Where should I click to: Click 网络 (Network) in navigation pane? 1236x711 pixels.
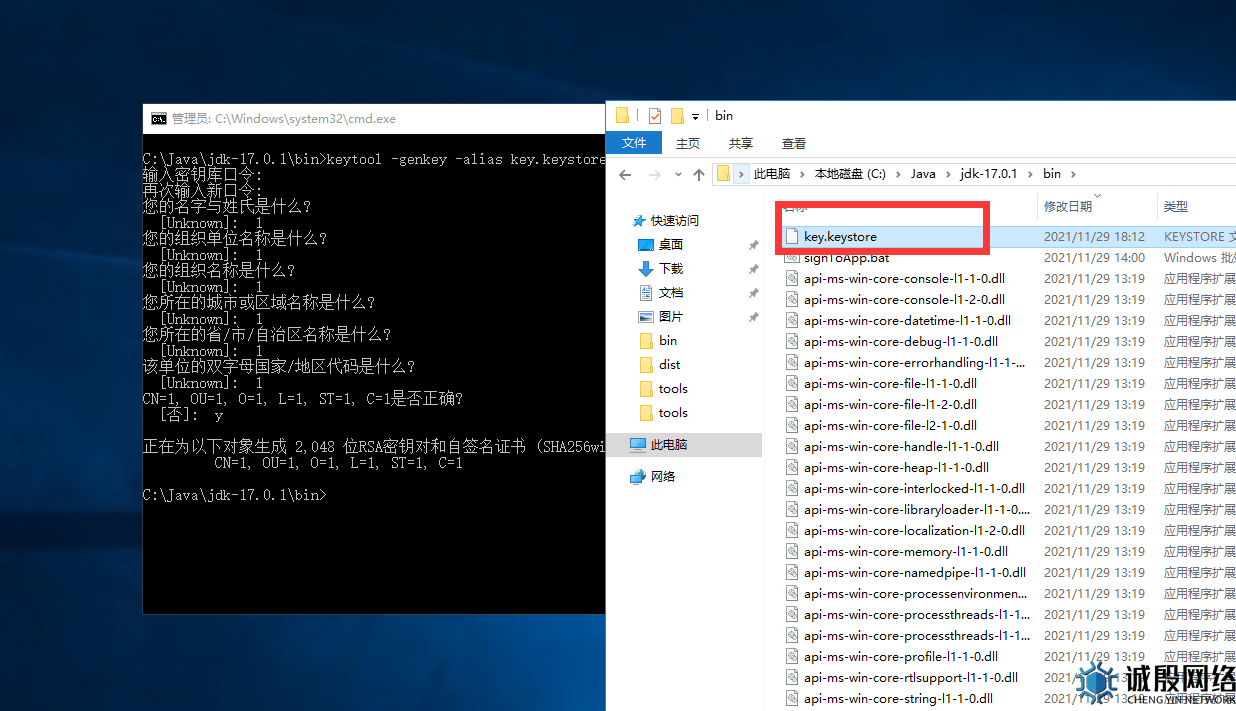[662, 477]
